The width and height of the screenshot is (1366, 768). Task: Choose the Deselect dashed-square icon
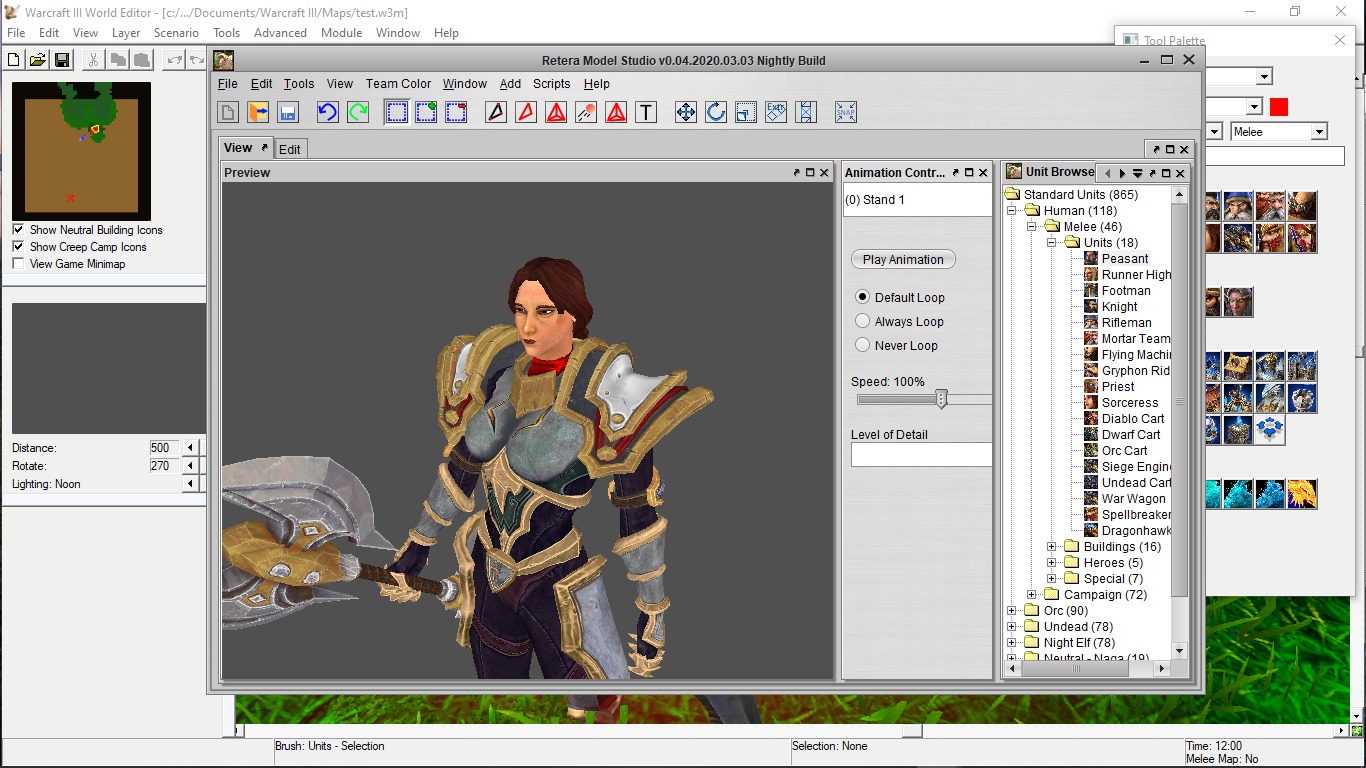click(x=457, y=112)
